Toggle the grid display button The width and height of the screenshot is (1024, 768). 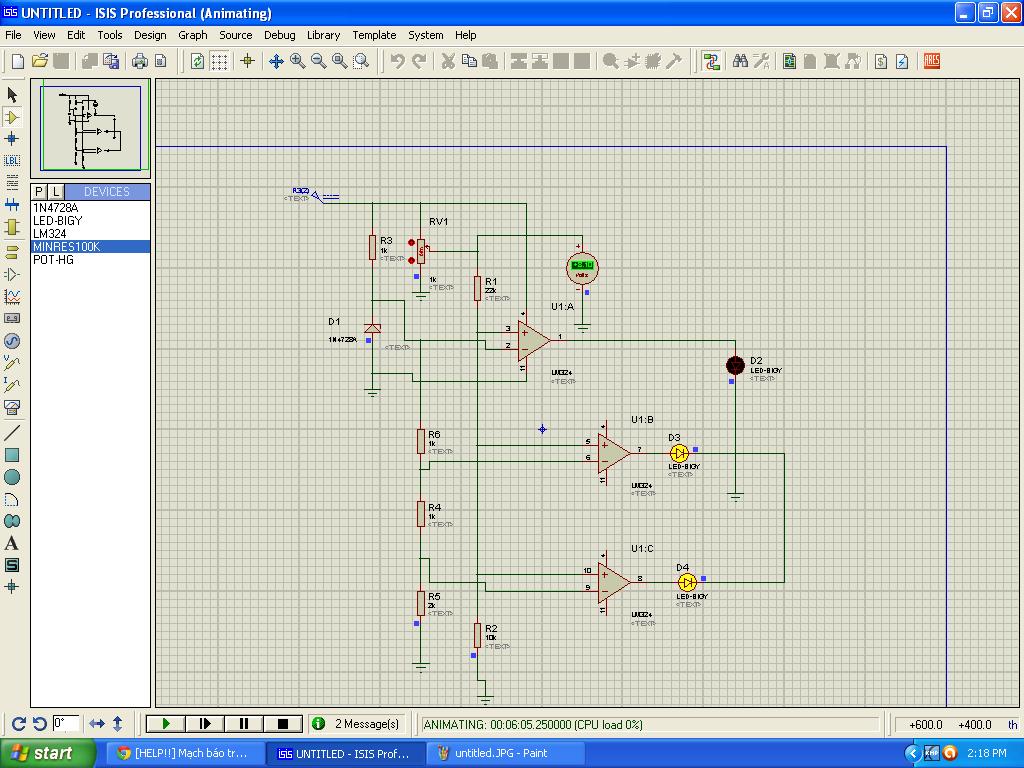tap(219, 61)
